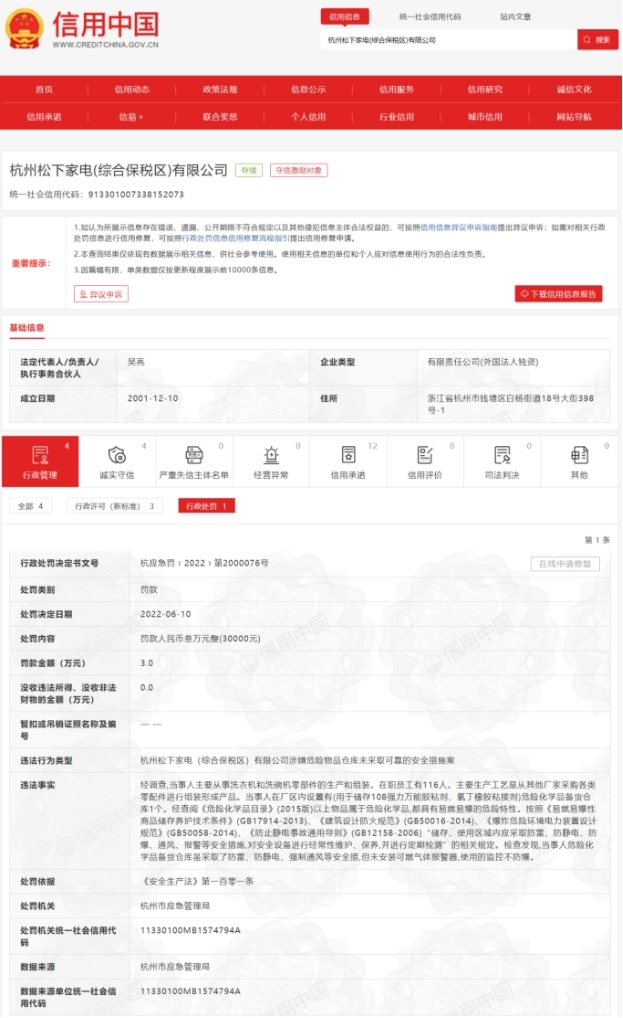Click the red 守信激励对象 tag

tap(299, 170)
